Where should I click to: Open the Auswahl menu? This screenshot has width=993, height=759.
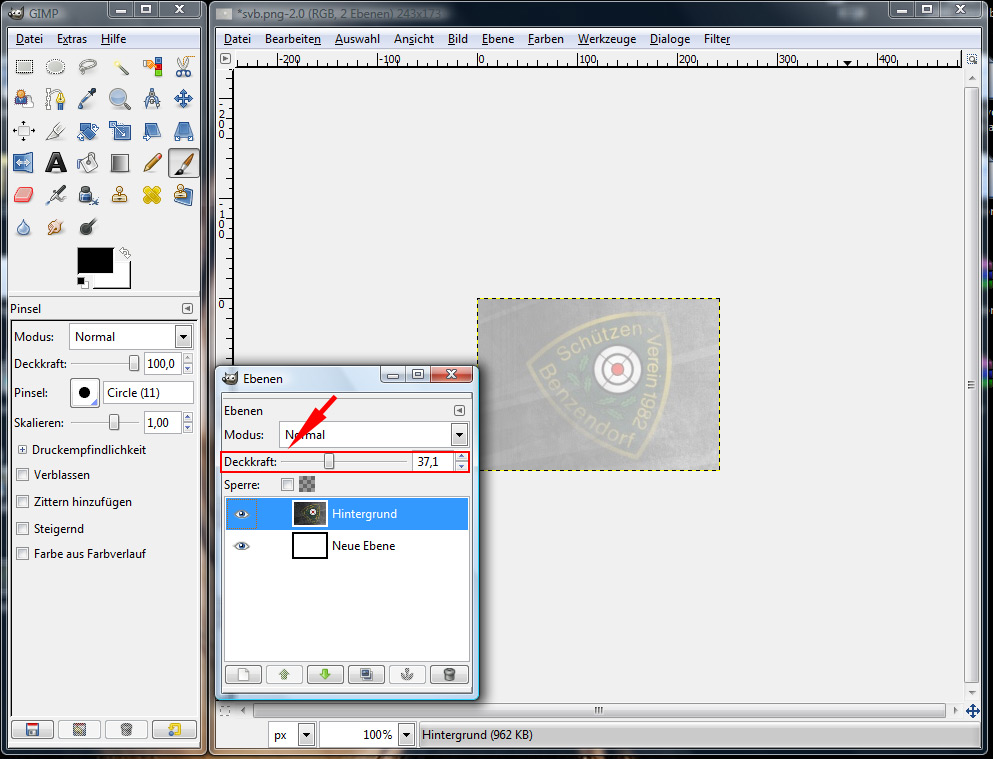[357, 39]
